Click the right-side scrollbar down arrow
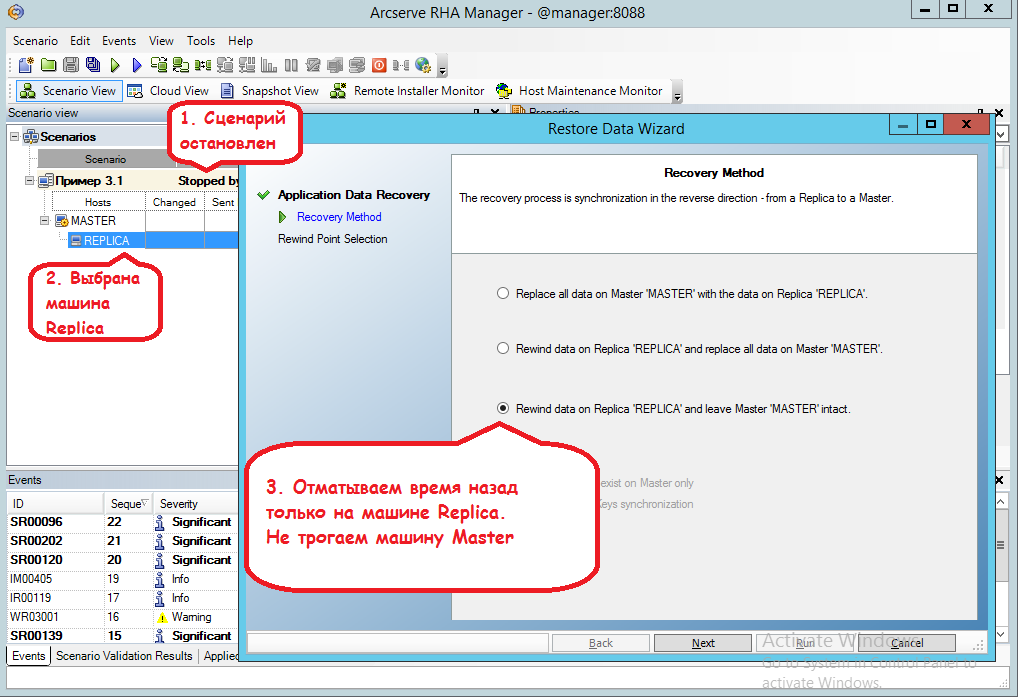 [x=1000, y=634]
